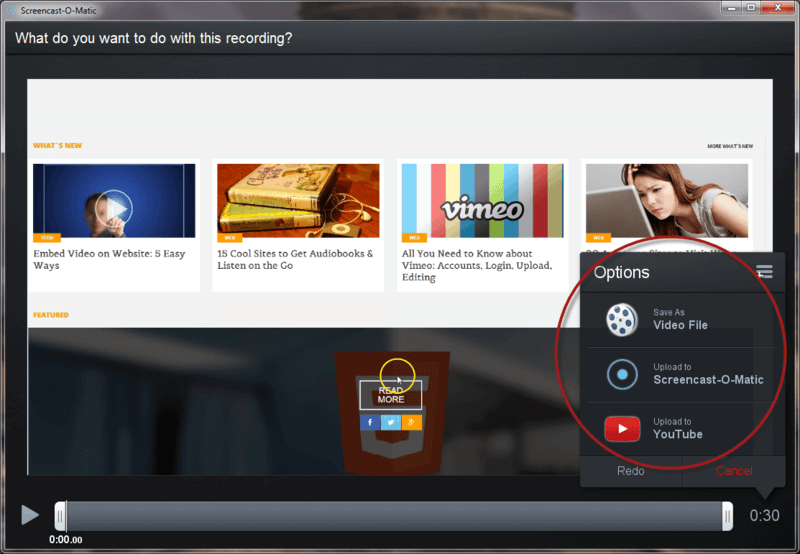This screenshot has height=554, width=800.
Task: Click the Video File label
Action: click(680, 325)
